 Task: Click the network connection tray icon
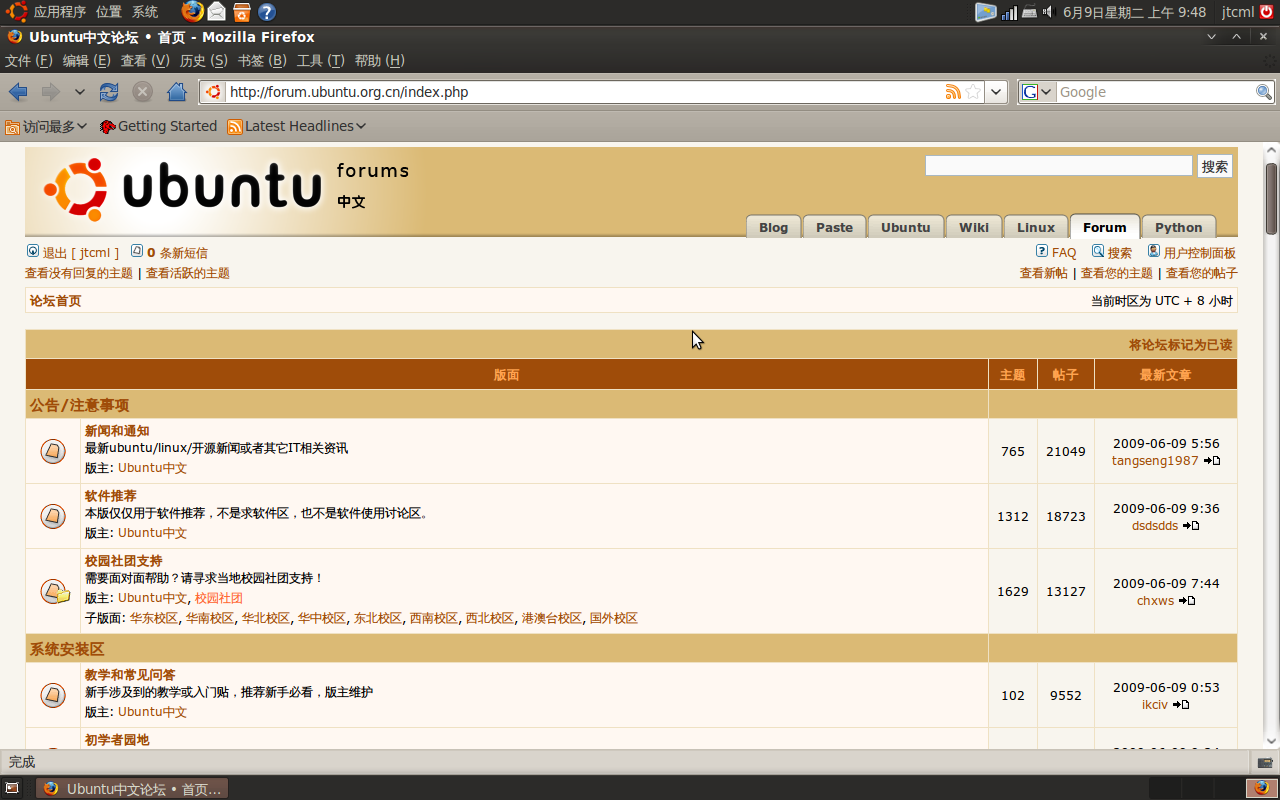click(1010, 12)
